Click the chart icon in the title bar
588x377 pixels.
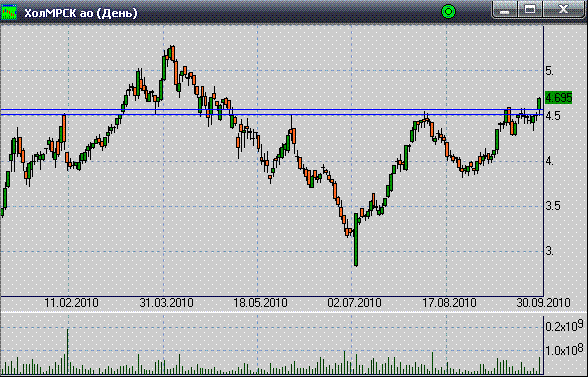[x=9, y=12]
